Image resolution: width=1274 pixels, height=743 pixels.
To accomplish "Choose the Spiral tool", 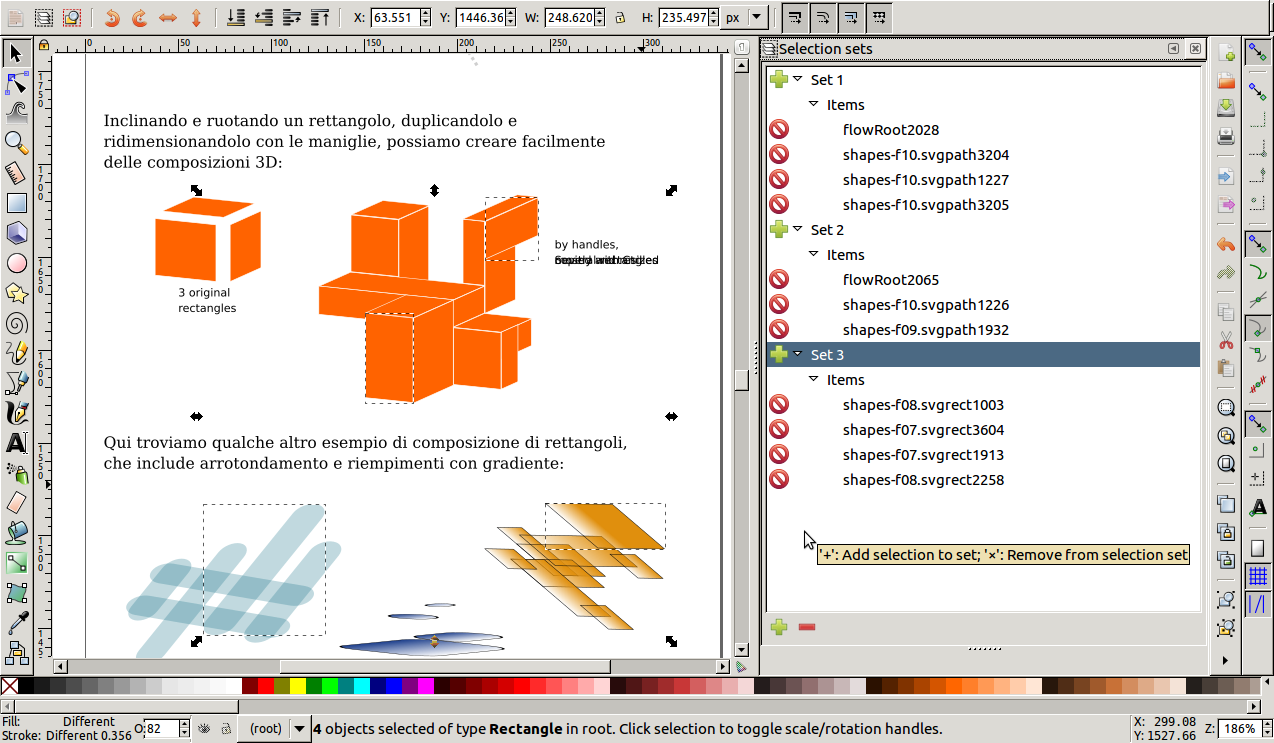I will pos(16,323).
